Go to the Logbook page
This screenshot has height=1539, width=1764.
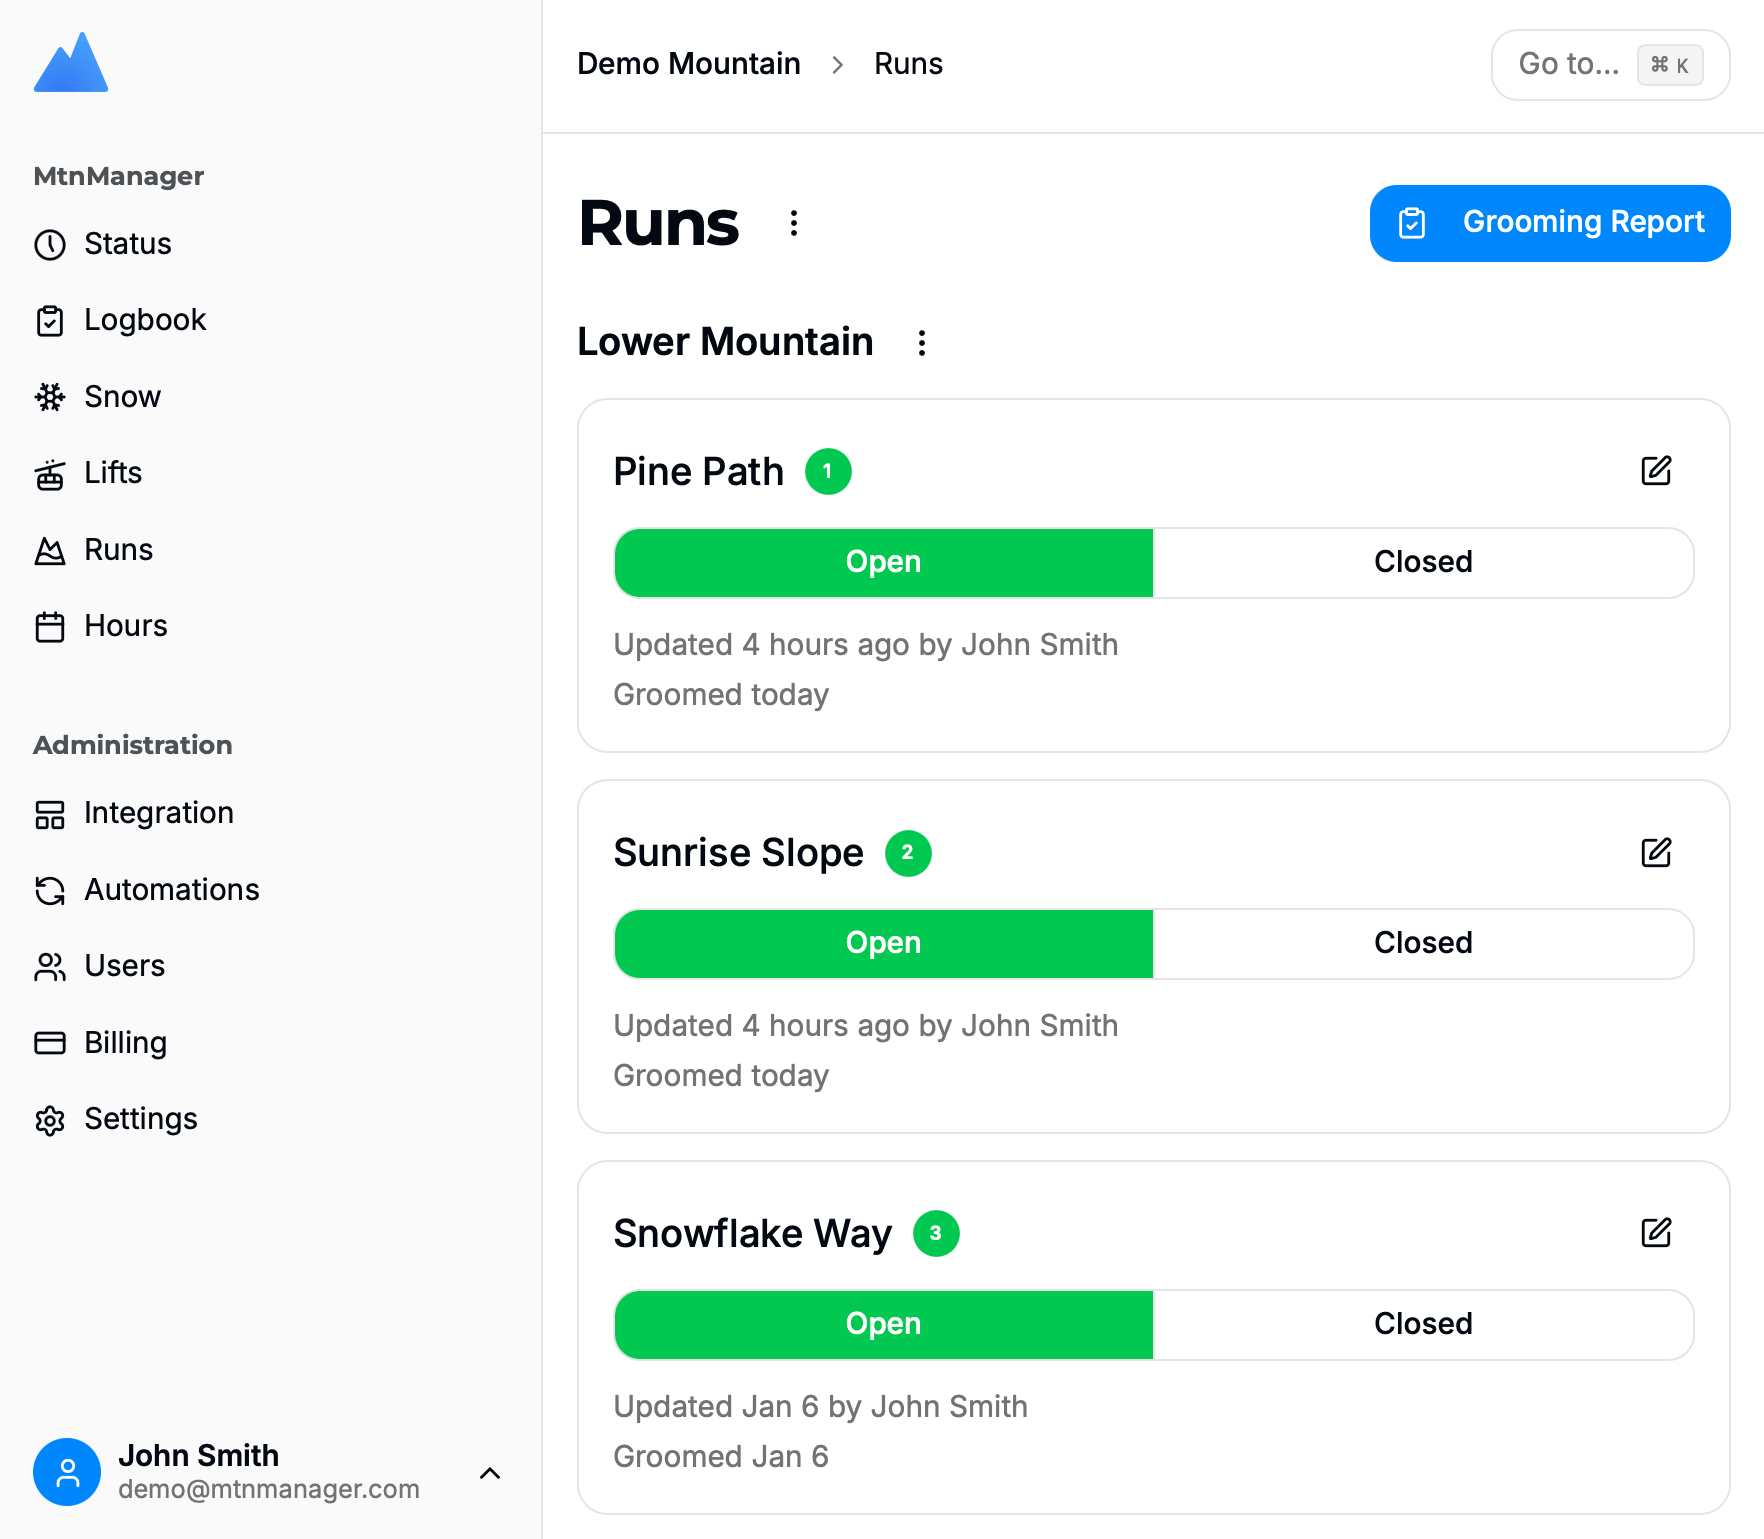145,320
